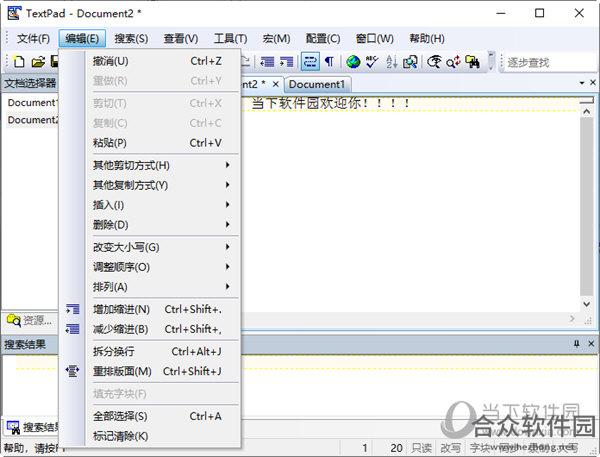Open the 文件(F) menu
Viewport: 600px width, 457px height.
(34, 39)
